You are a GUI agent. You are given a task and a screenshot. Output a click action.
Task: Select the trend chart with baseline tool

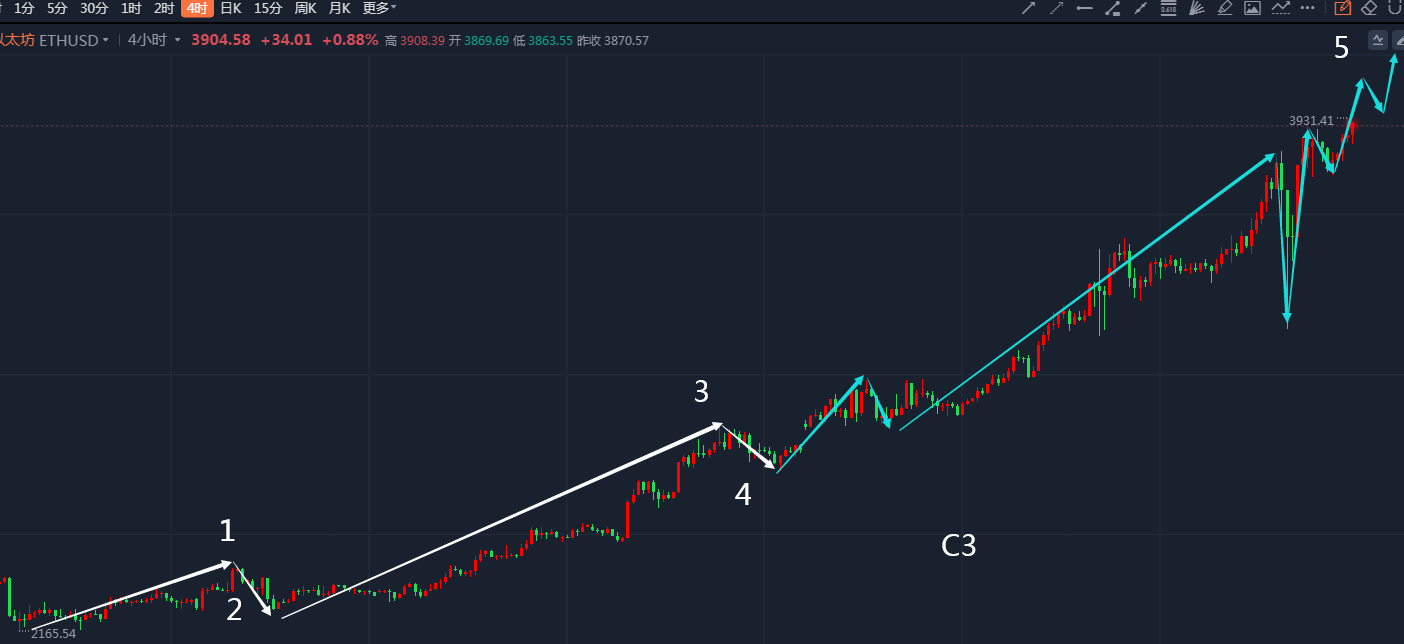1280,8
